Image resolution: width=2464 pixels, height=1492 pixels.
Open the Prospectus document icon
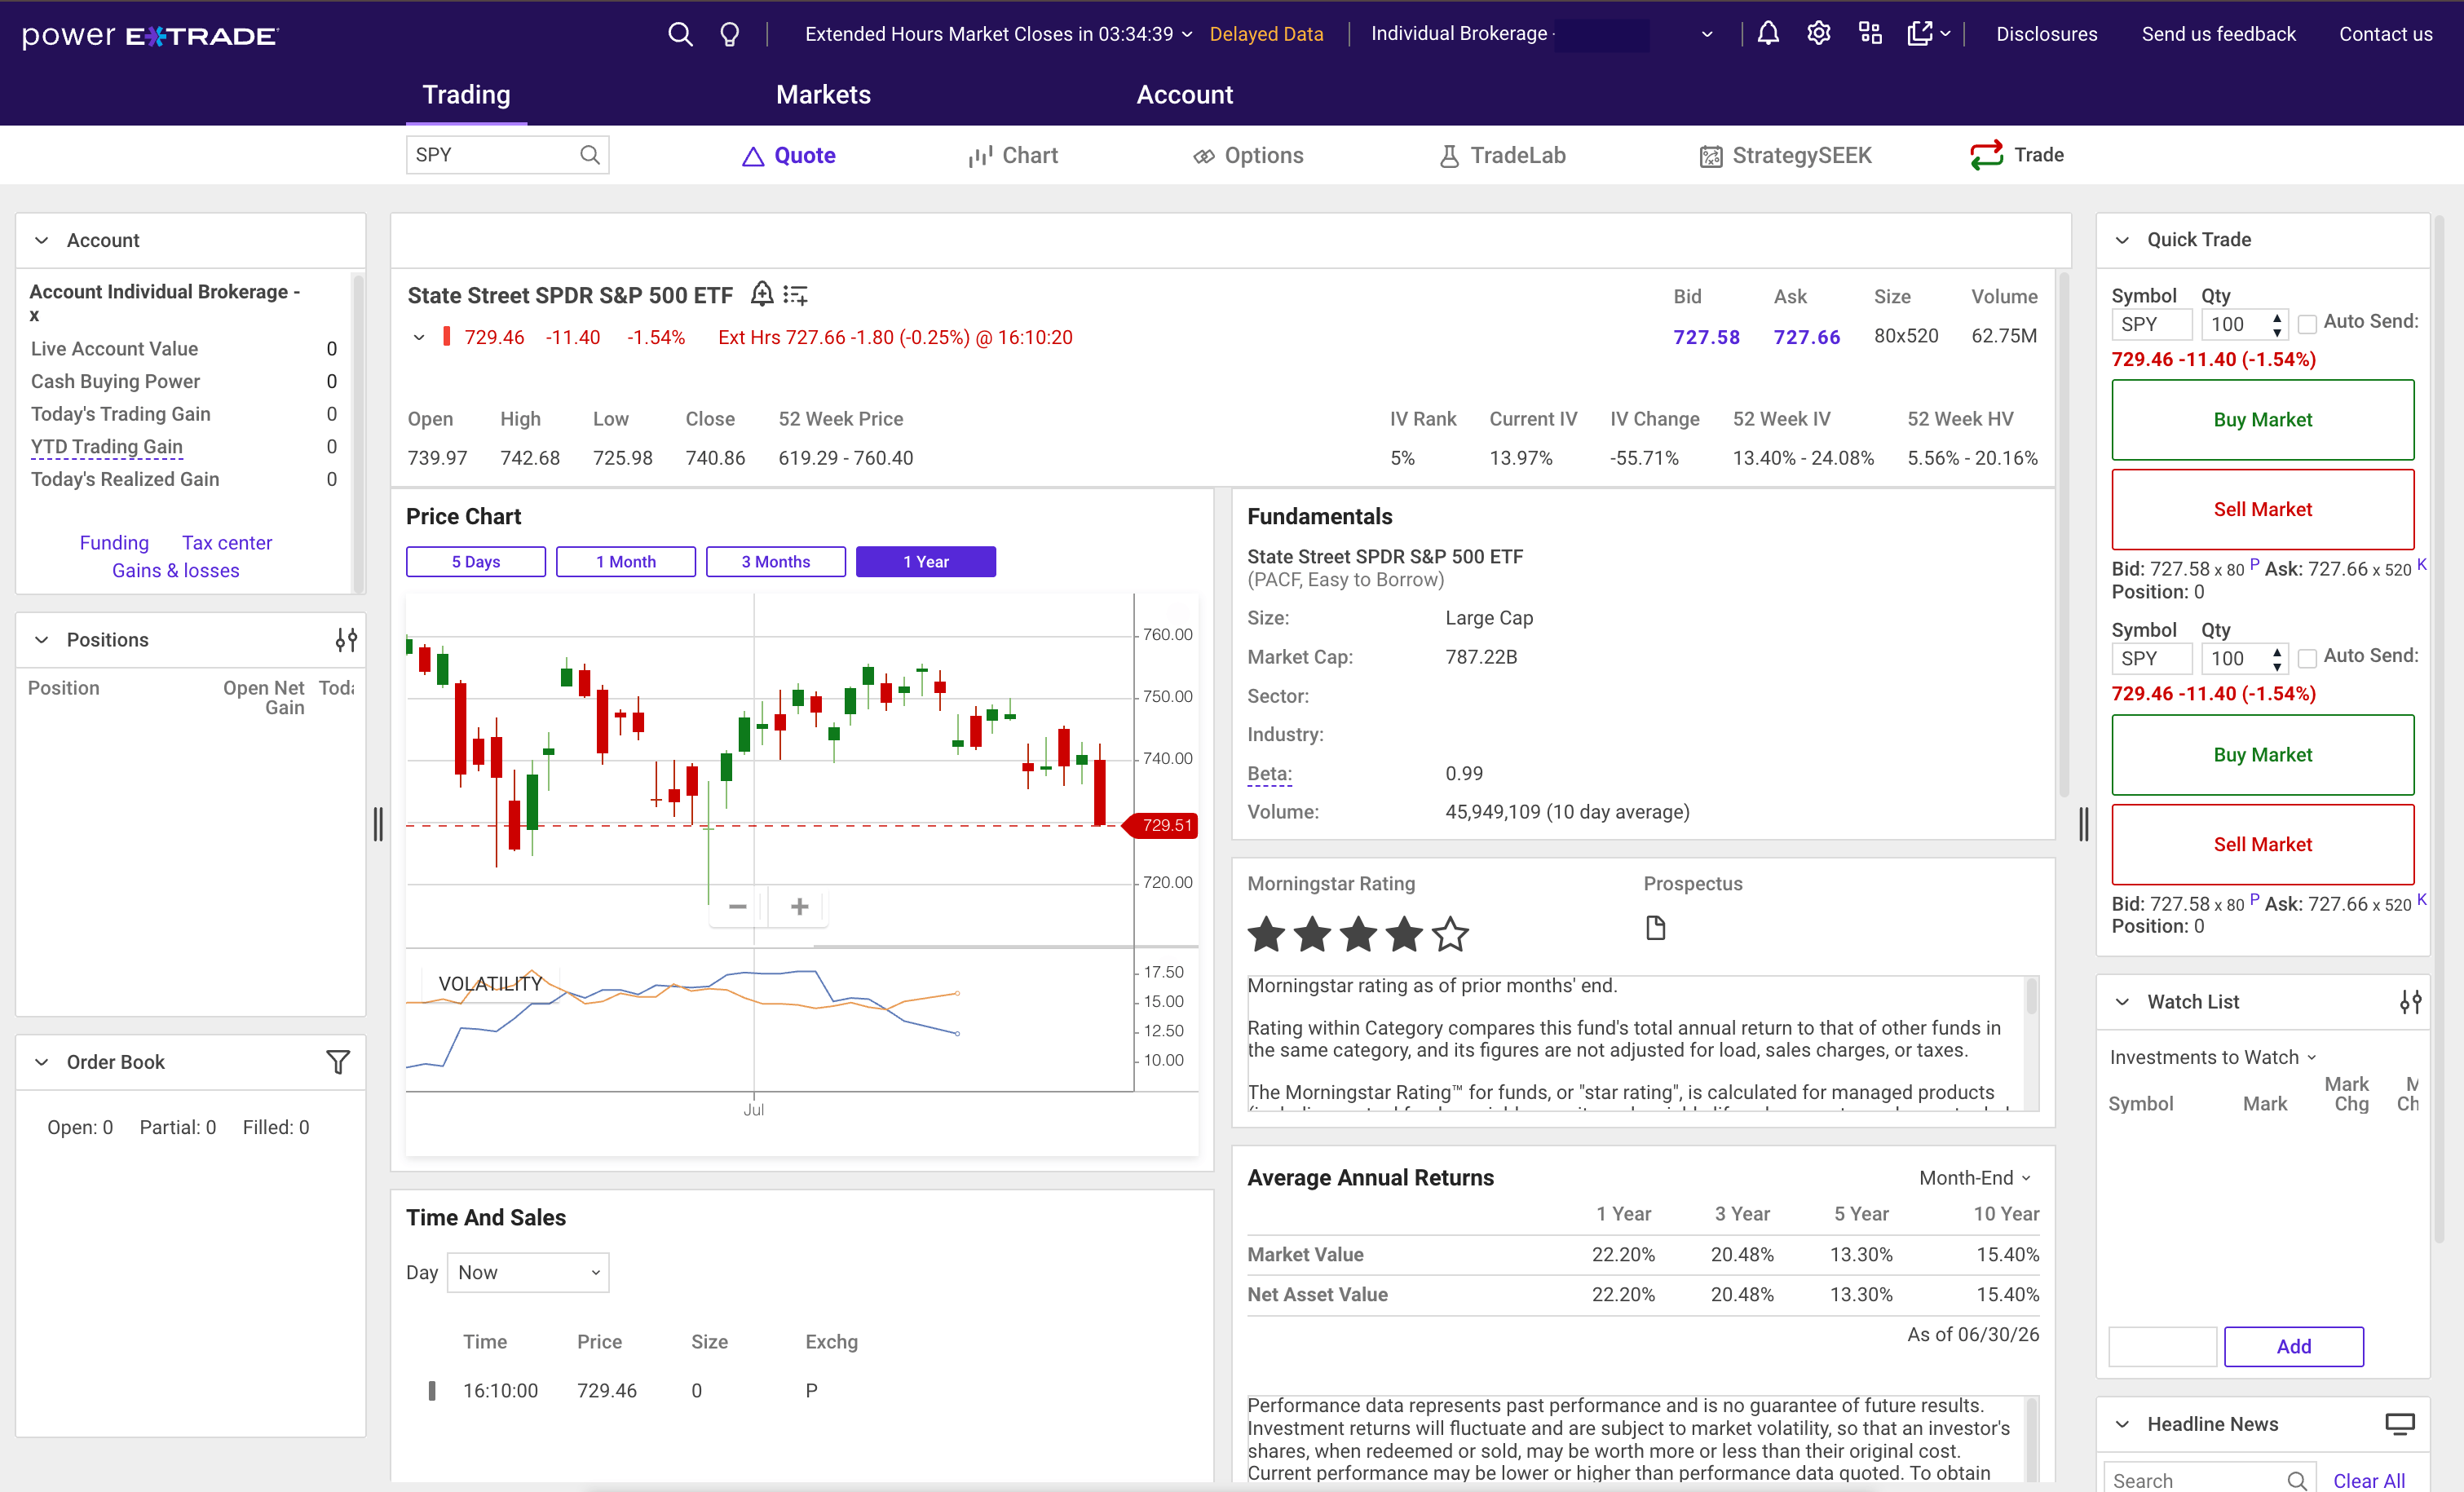(x=1656, y=928)
